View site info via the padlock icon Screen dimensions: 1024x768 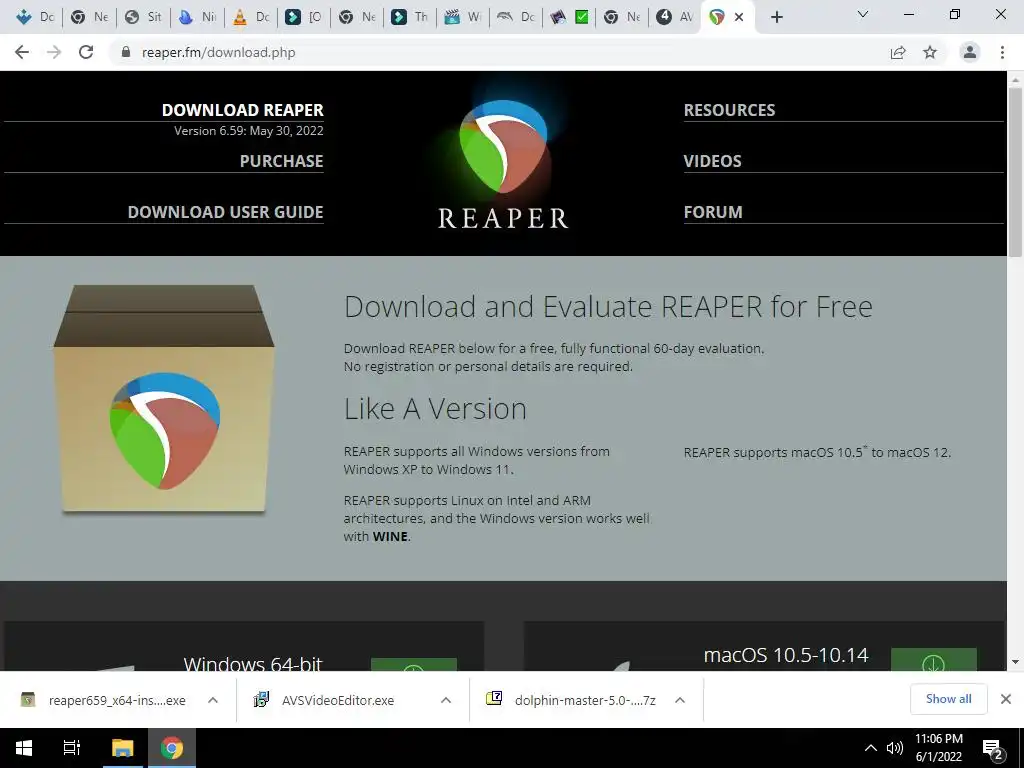[127, 52]
